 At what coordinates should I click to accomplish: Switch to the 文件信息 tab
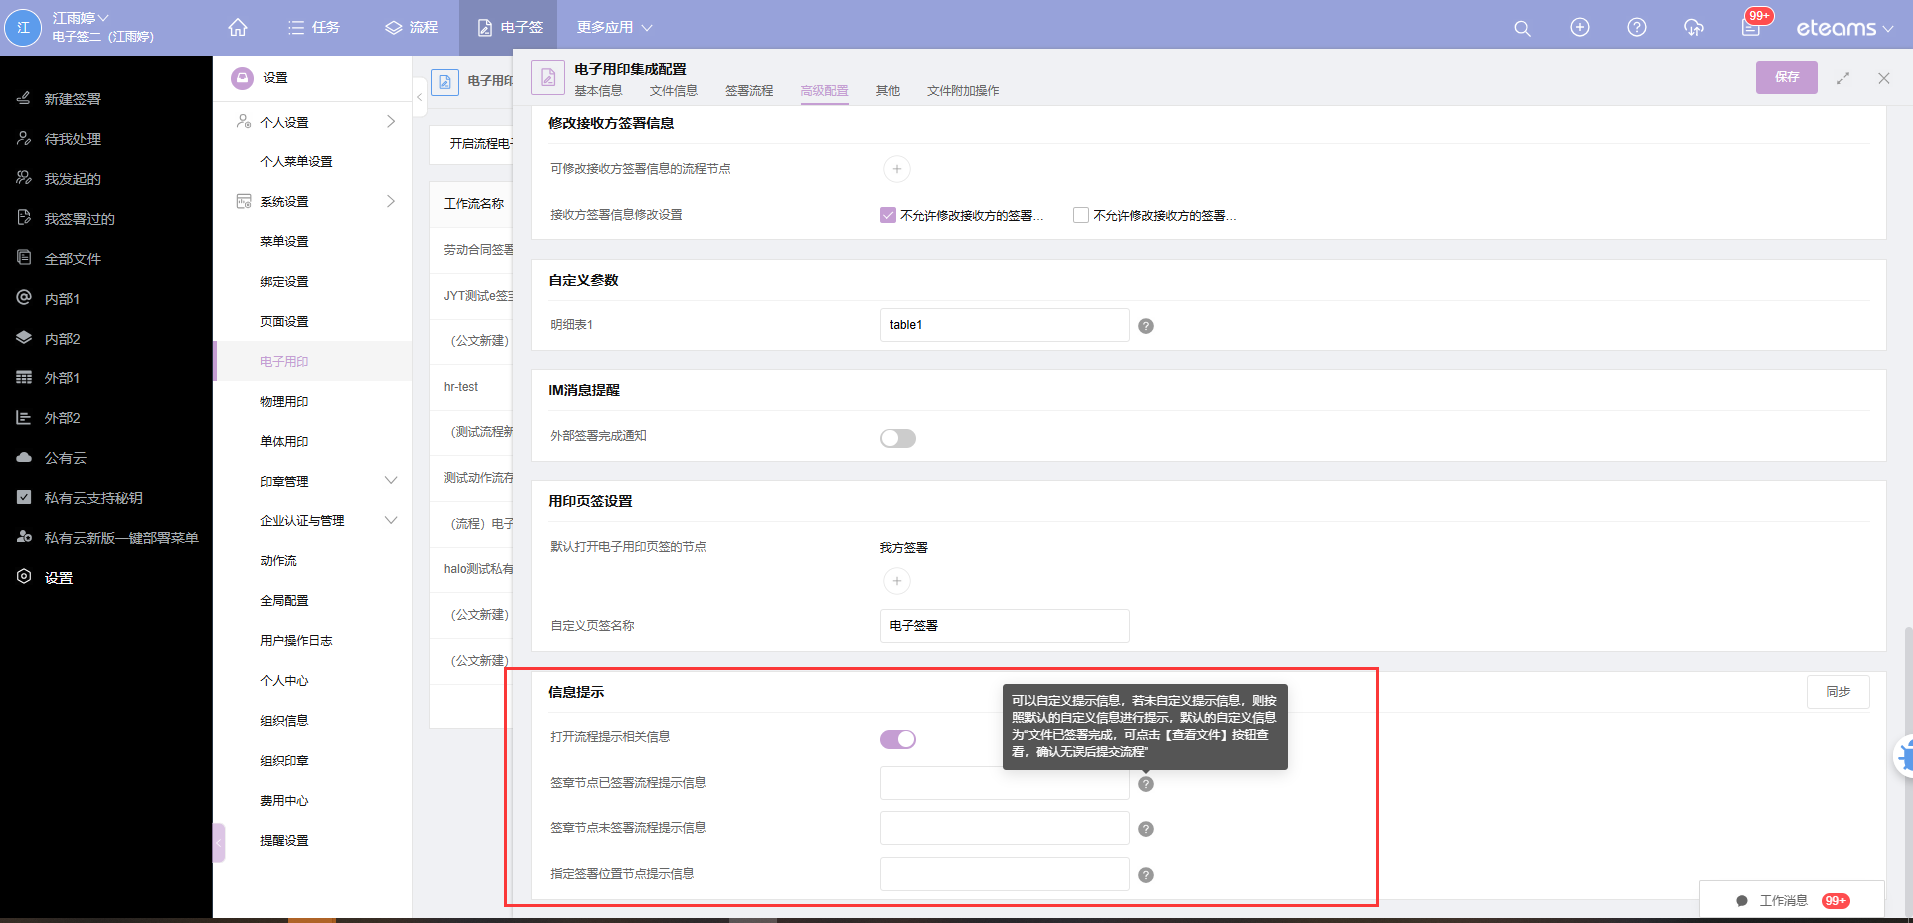point(674,91)
